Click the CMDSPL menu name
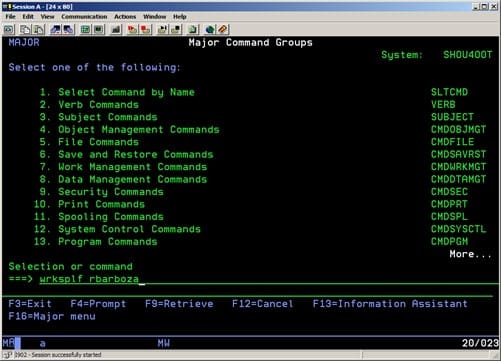Viewport: 501px width, 361px height. coord(449,217)
